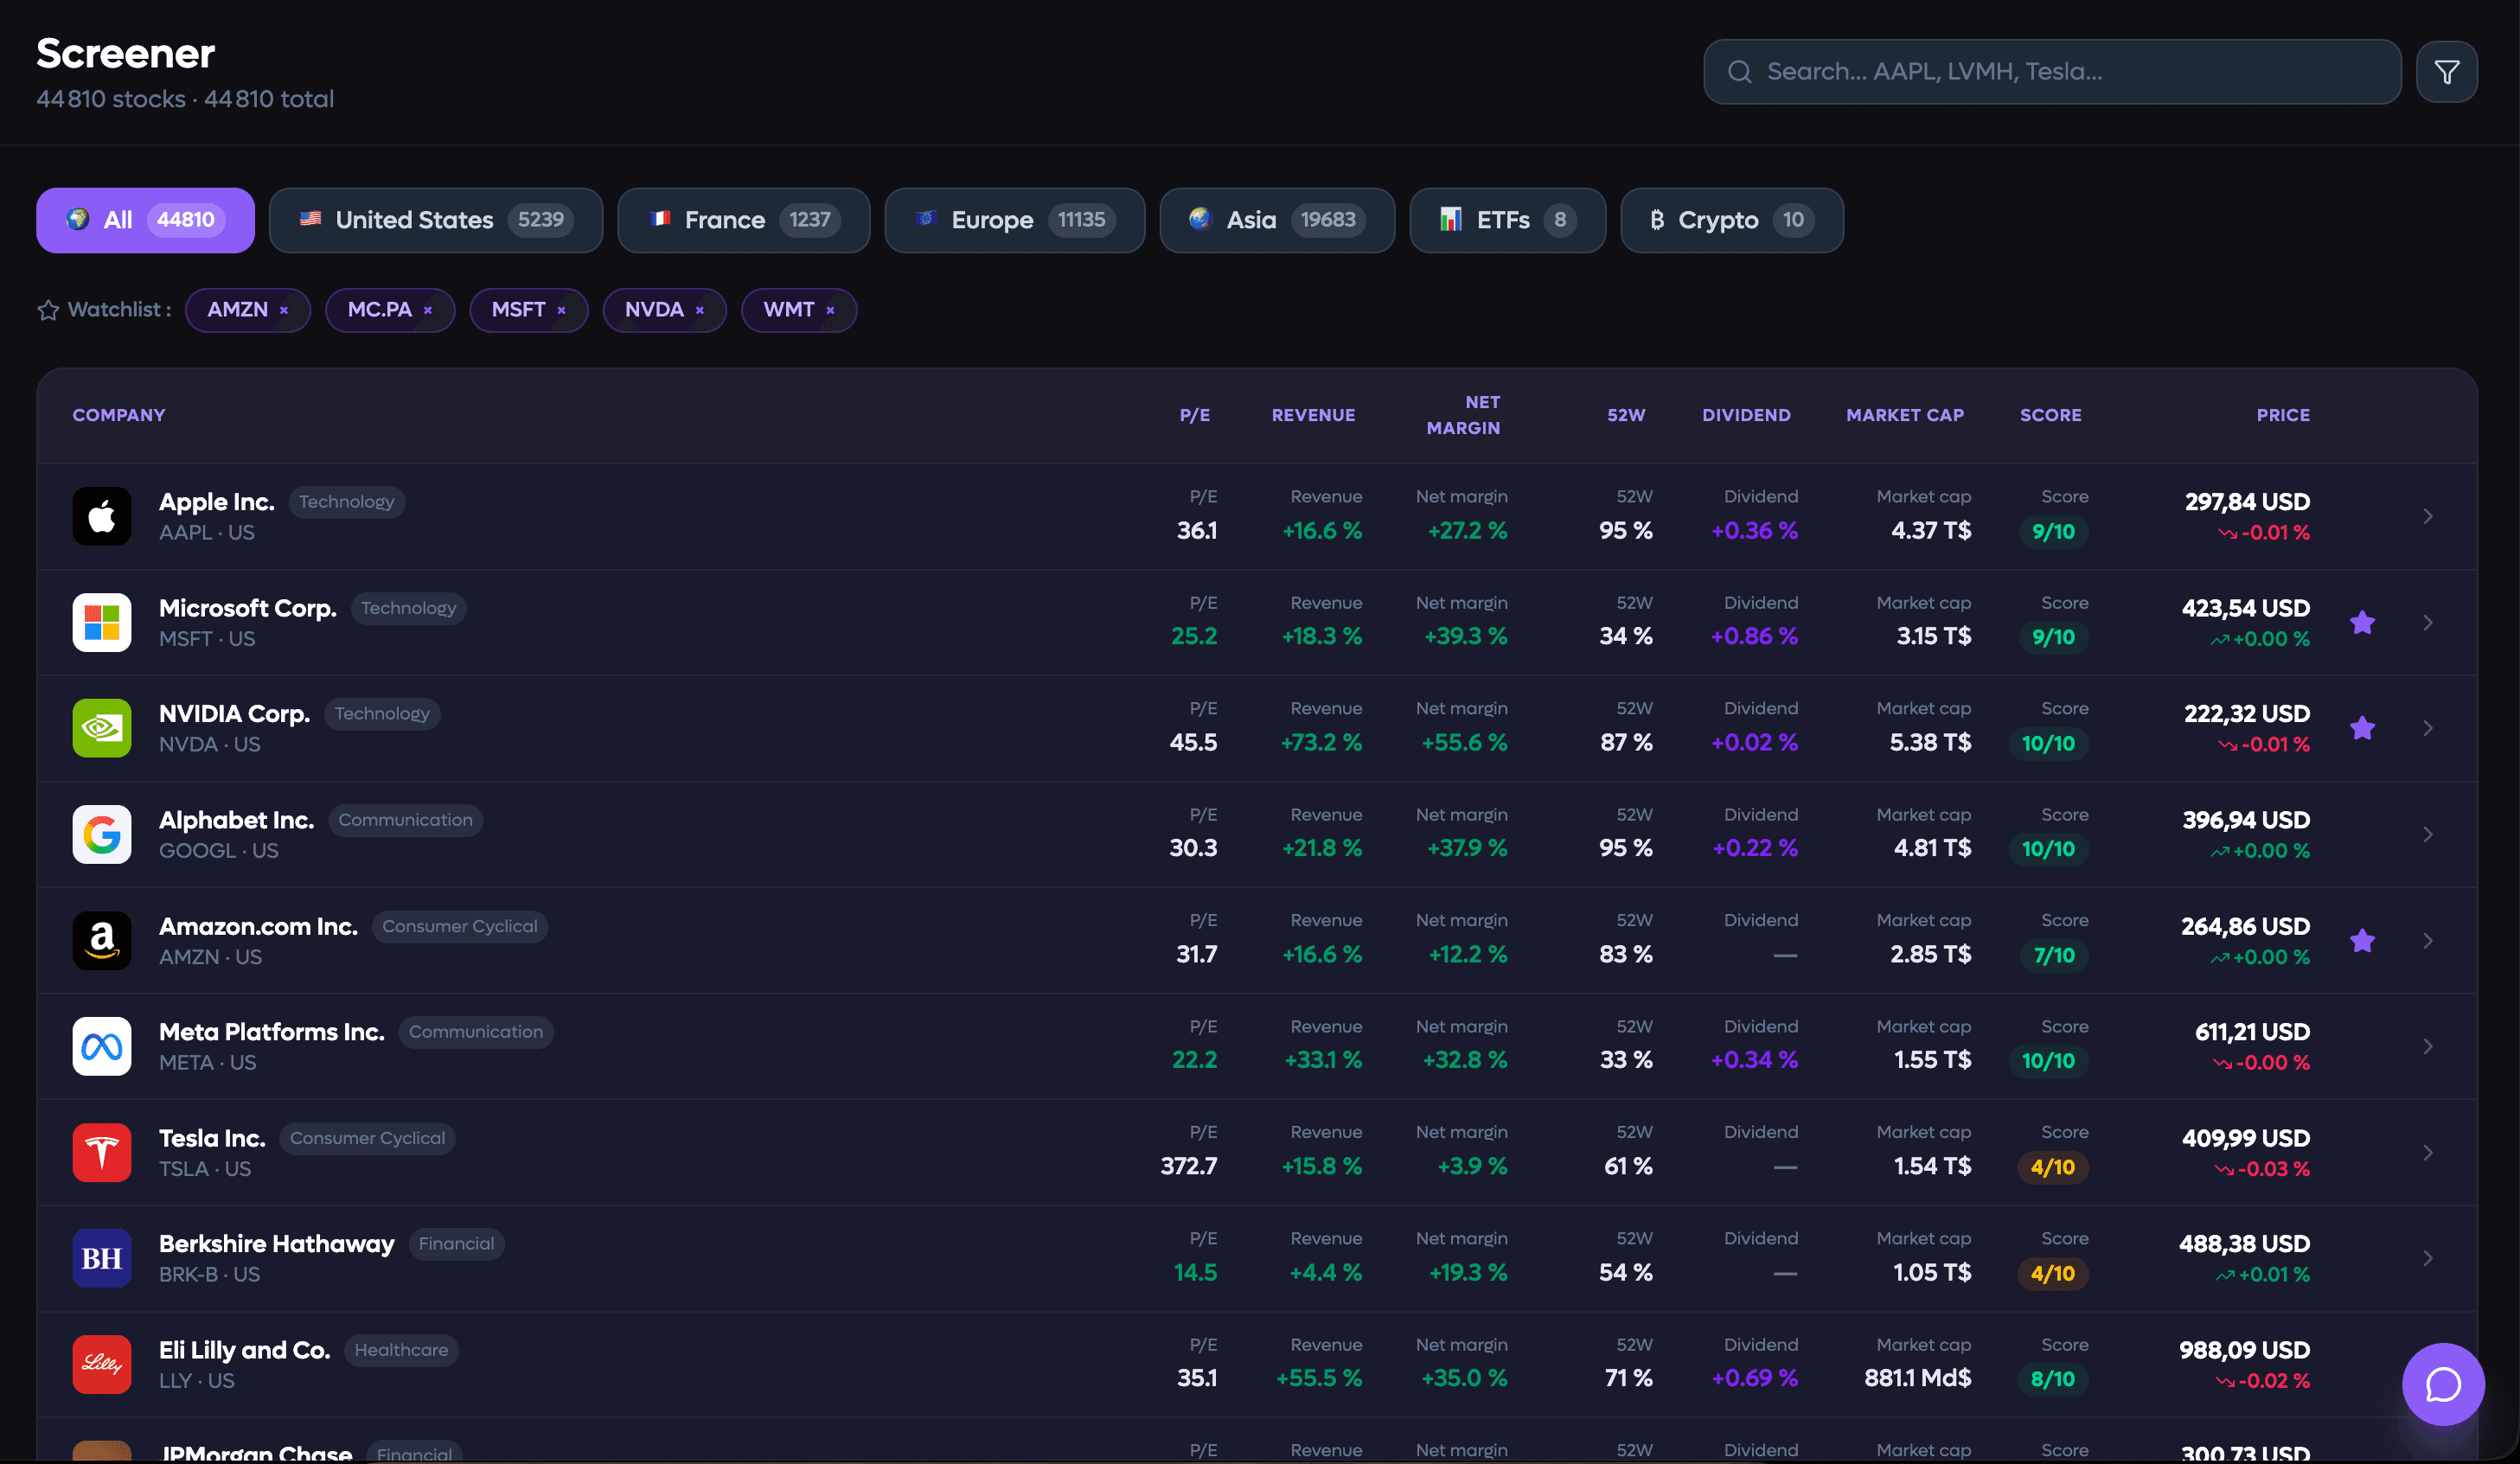Screen dimensions: 2520x1464
Task: Toggle the NVIDIA watchlist star
Action: [x=2362, y=728]
